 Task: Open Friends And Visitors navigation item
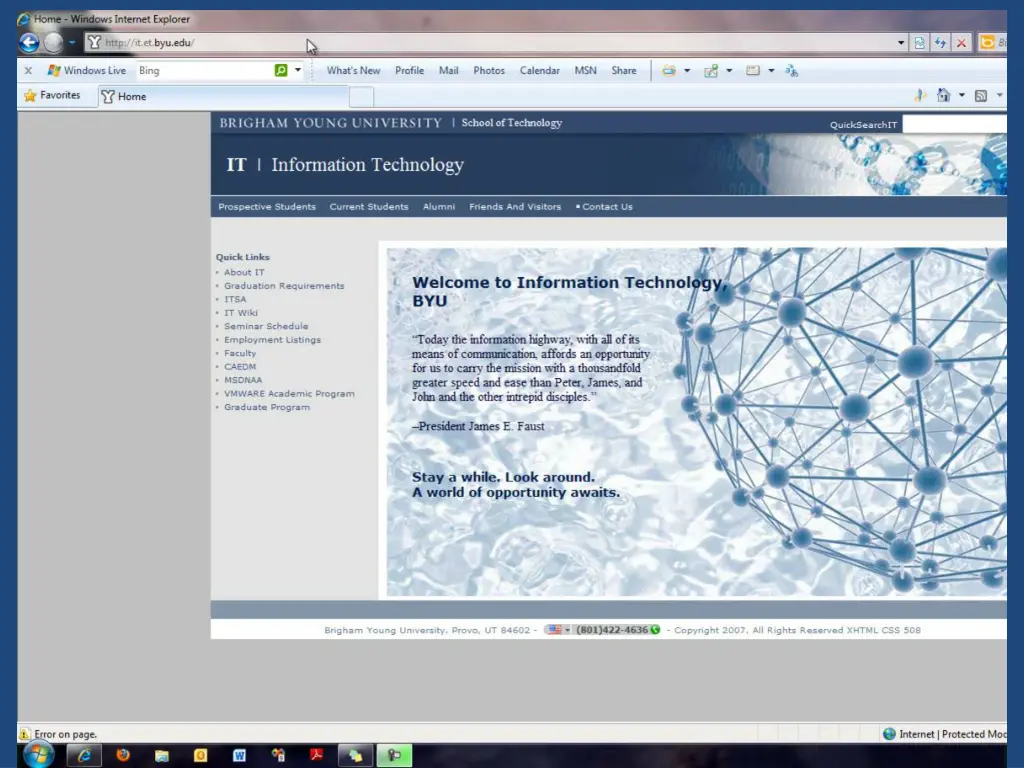(x=515, y=206)
